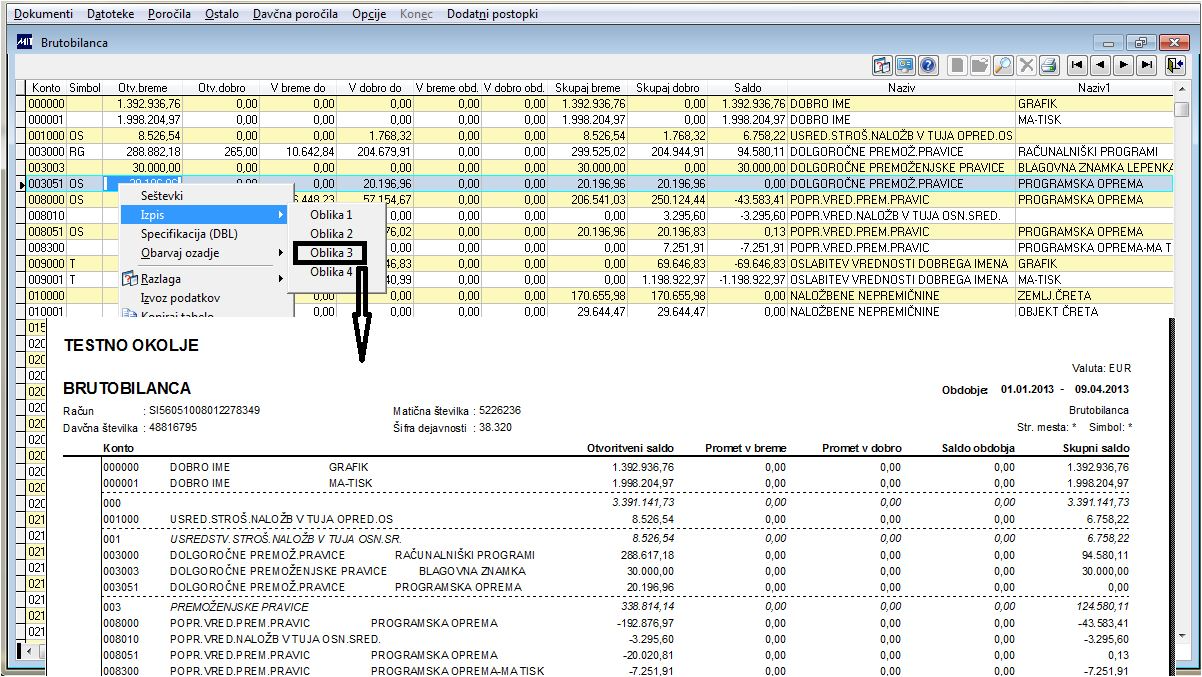Open the magnifying glass search tool
Screen dimensions: 1202x677
[1003, 65]
